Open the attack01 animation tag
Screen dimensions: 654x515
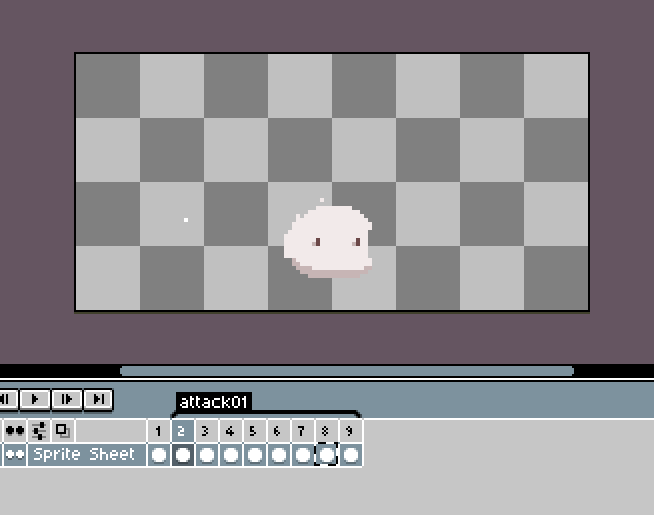tap(213, 402)
